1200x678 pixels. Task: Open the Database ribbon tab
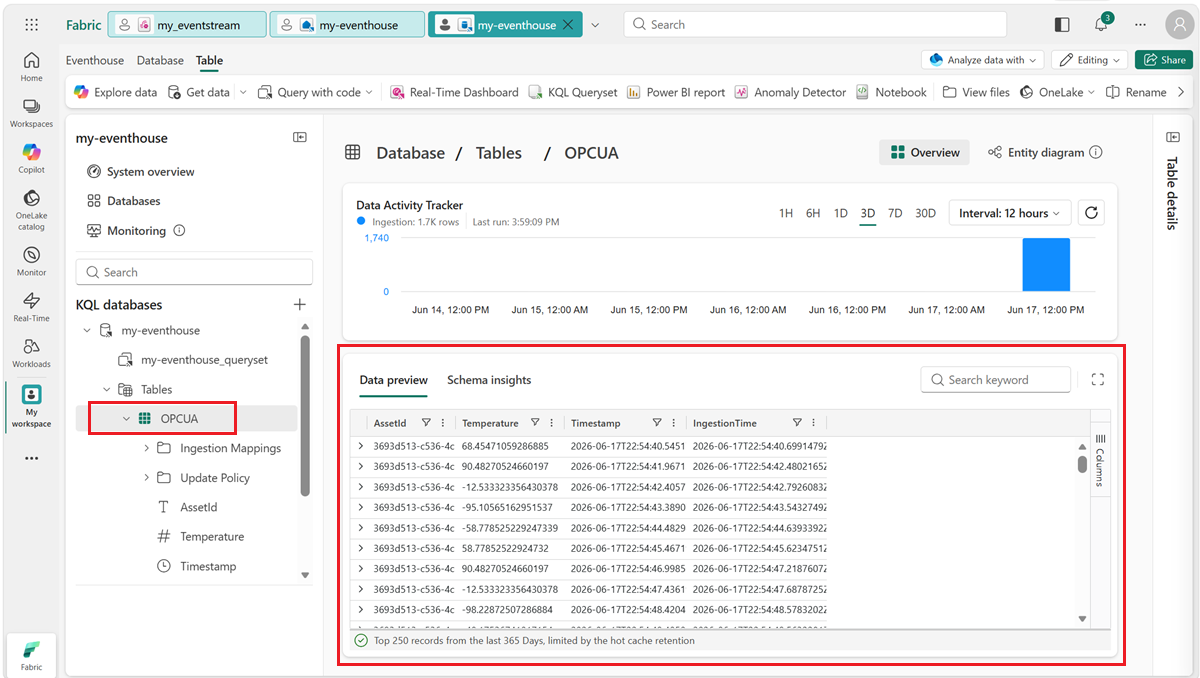pyautogui.click(x=160, y=61)
